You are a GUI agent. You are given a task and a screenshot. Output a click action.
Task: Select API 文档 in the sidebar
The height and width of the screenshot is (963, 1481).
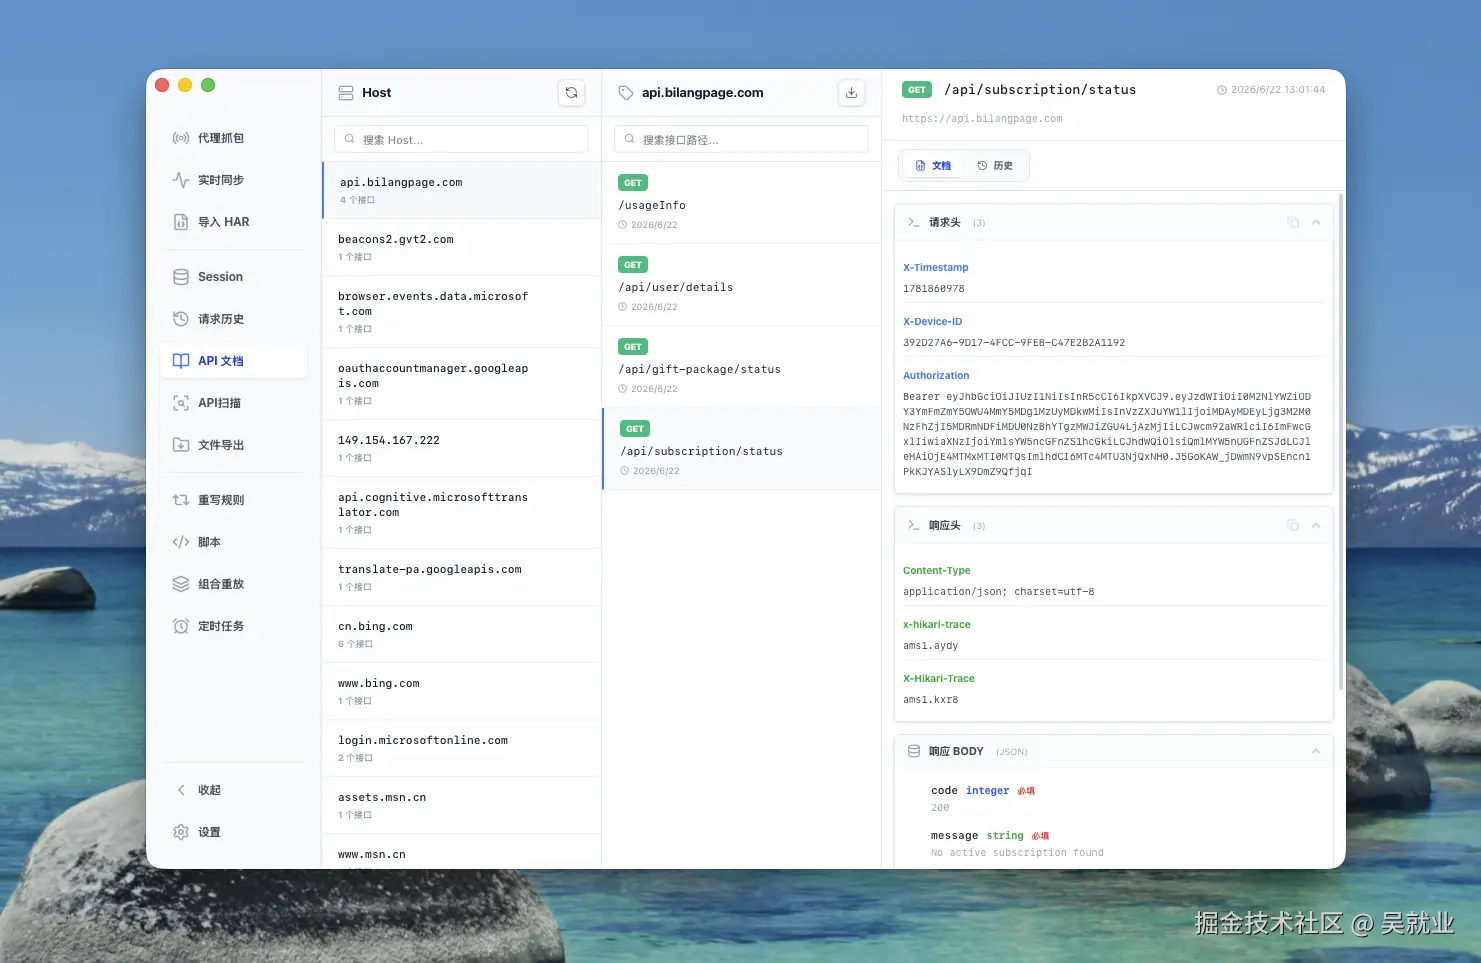coord(233,361)
